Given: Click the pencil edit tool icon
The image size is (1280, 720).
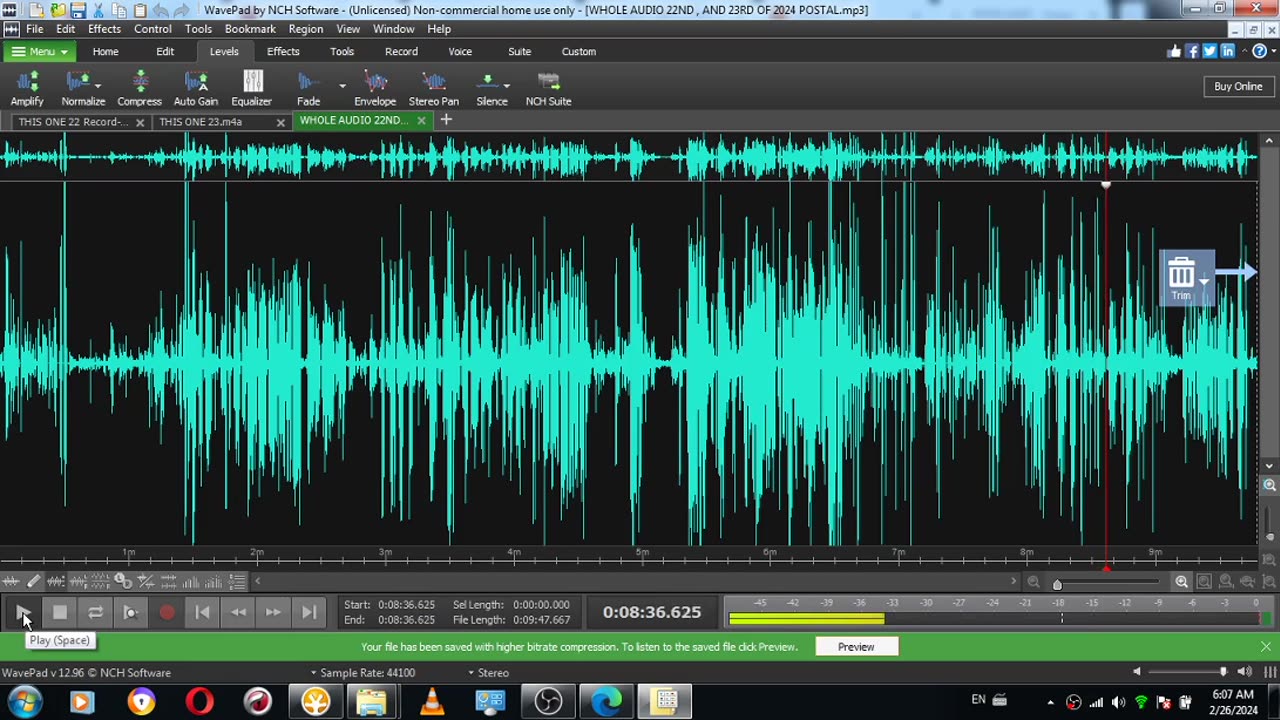Looking at the screenshot, I should (33, 581).
